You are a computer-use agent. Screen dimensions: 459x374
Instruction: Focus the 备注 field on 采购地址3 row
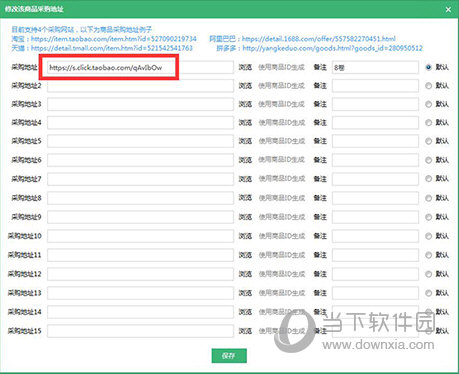point(375,104)
